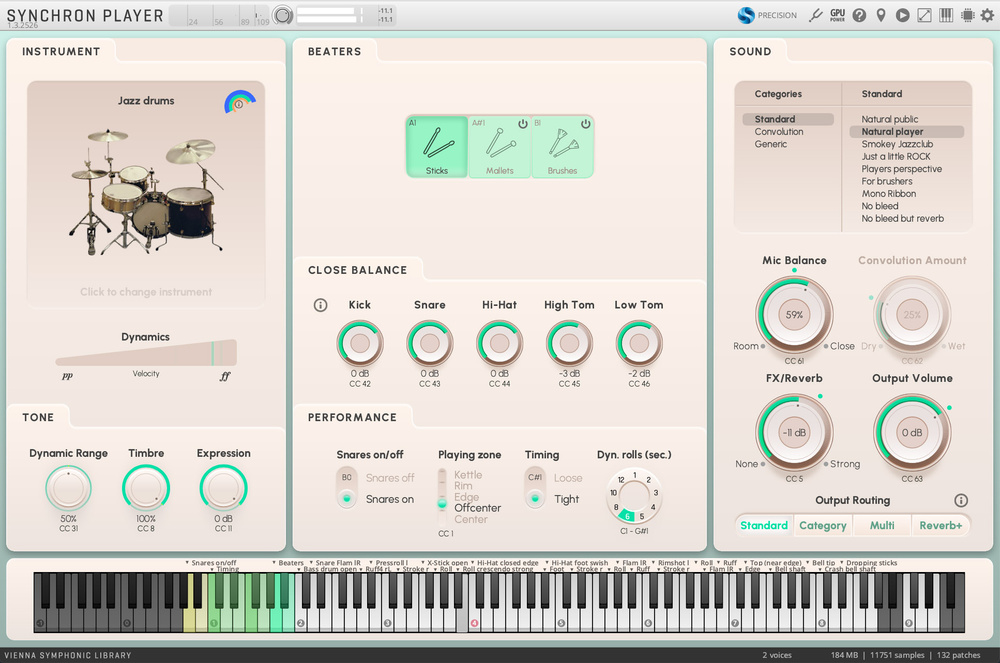The width and height of the screenshot is (1000, 663).
Task: Click the play button icon in the top toolbar
Action: [902, 15]
